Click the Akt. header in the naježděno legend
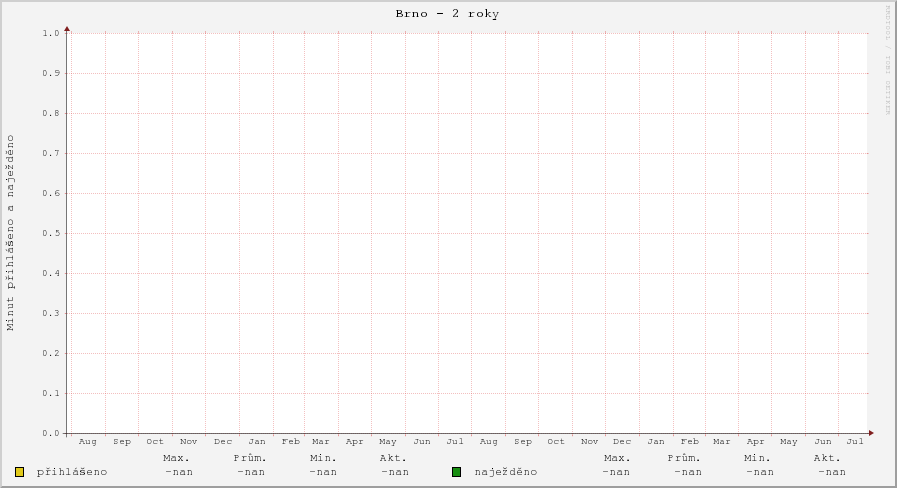This screenshot has width=897, height=488. click(x=827, y=457)
